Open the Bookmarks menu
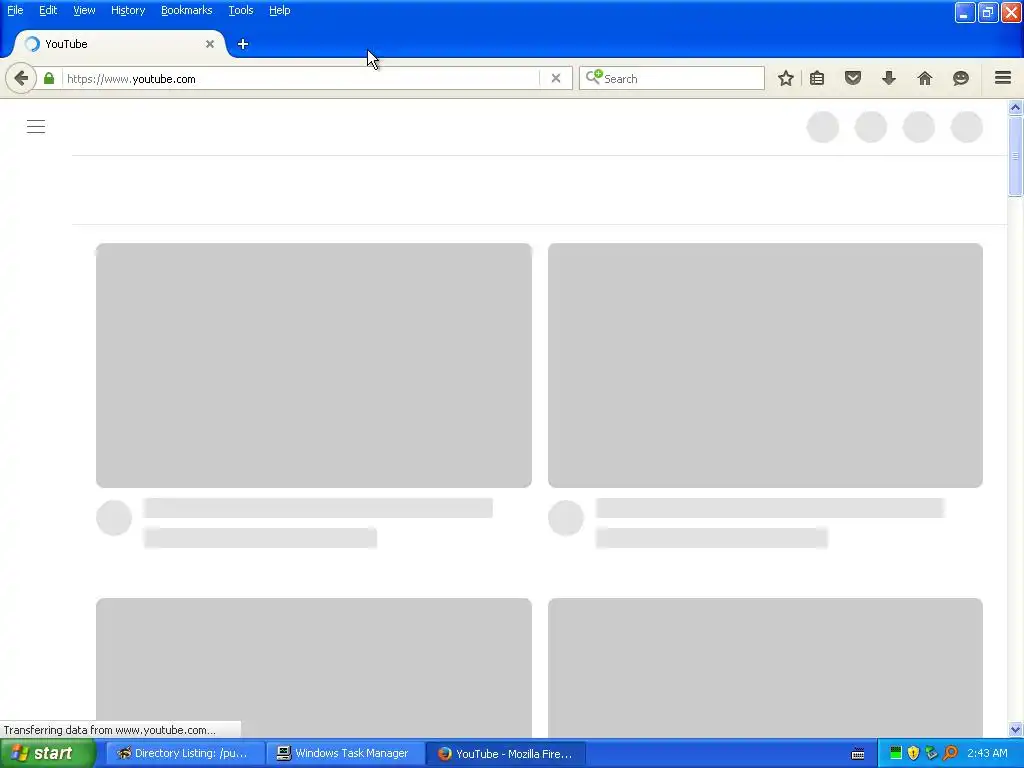Screen dimensions: 1024x768 coord(187,10)
